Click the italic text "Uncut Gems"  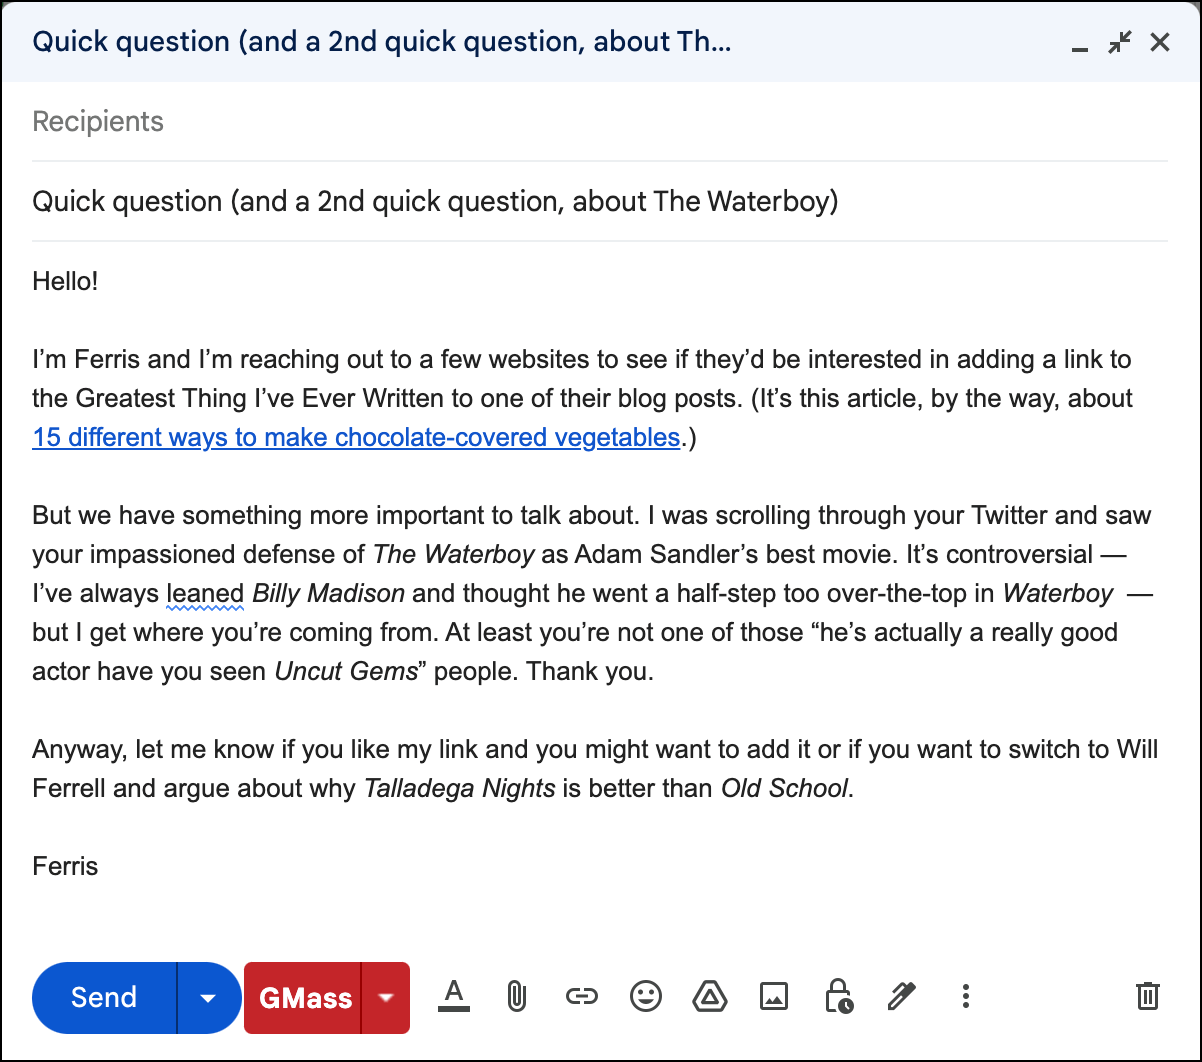pos(346,671)
